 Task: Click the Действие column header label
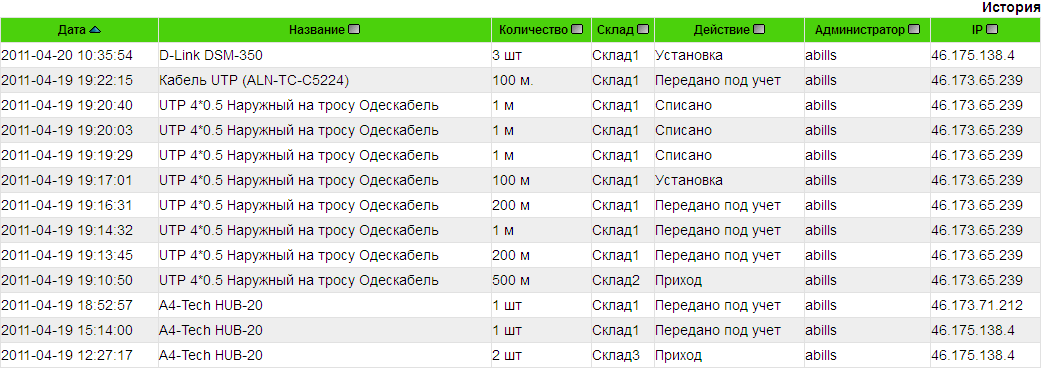coord(722,30)
